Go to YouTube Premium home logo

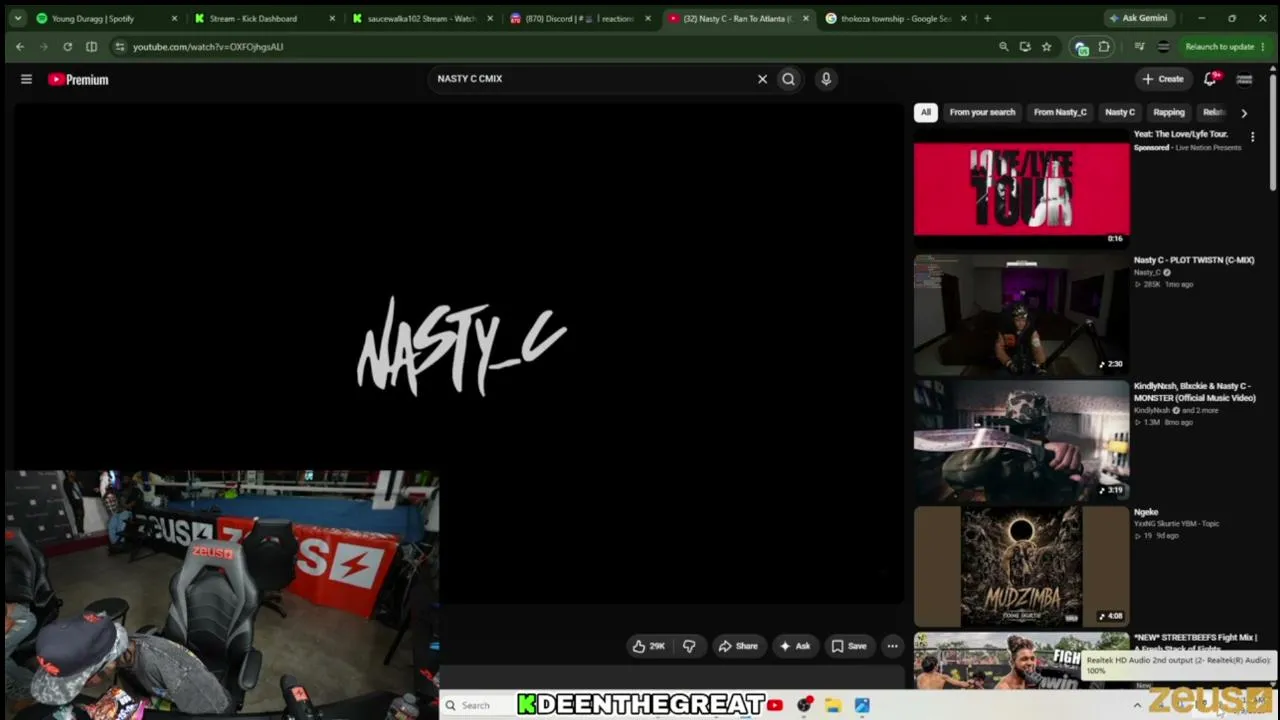point(78,79)
